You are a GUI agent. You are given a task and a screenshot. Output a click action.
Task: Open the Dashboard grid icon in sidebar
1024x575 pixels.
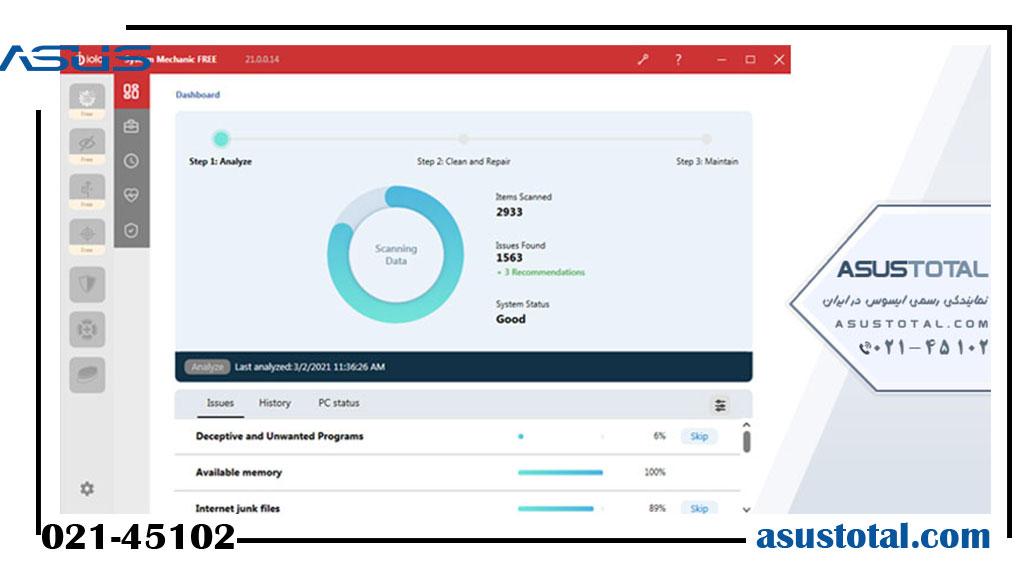(x=131, y=91)
